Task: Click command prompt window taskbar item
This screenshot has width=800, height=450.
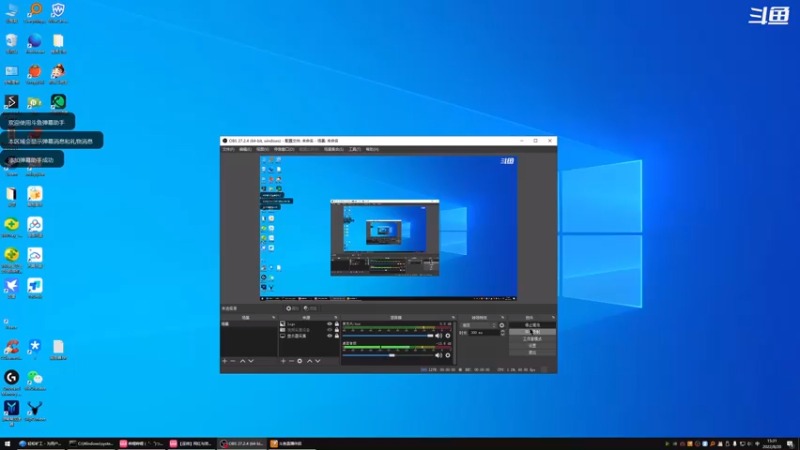Action: [x=91, y=443]
